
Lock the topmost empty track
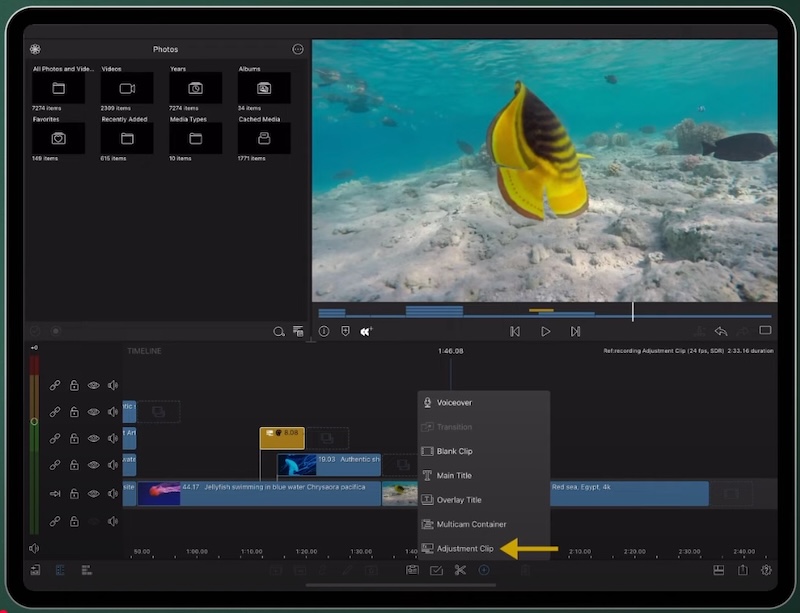[74, 385]
